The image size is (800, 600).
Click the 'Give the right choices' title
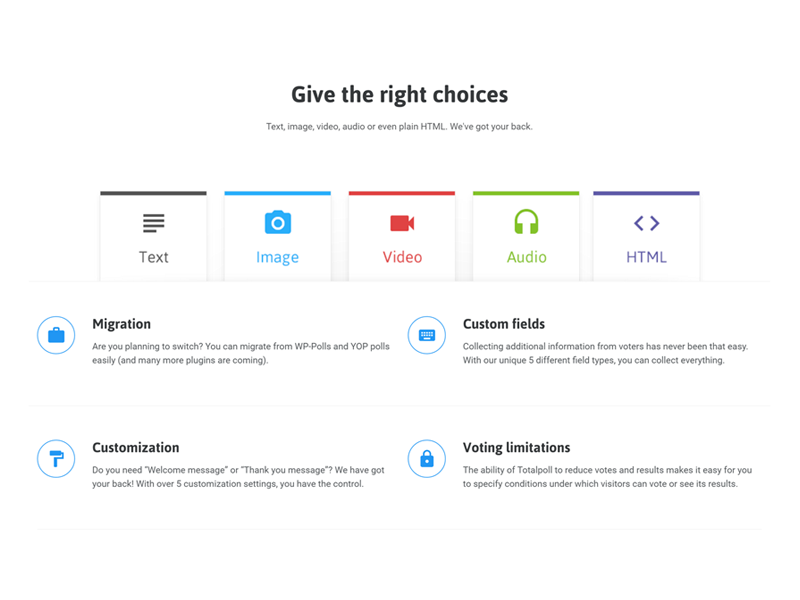pyautogui.click(x=399, y=95)
